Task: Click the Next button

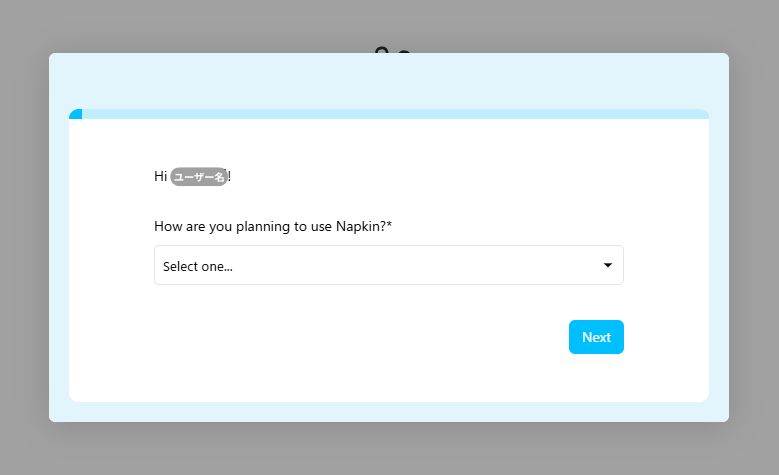Action: tap(596, 337)
